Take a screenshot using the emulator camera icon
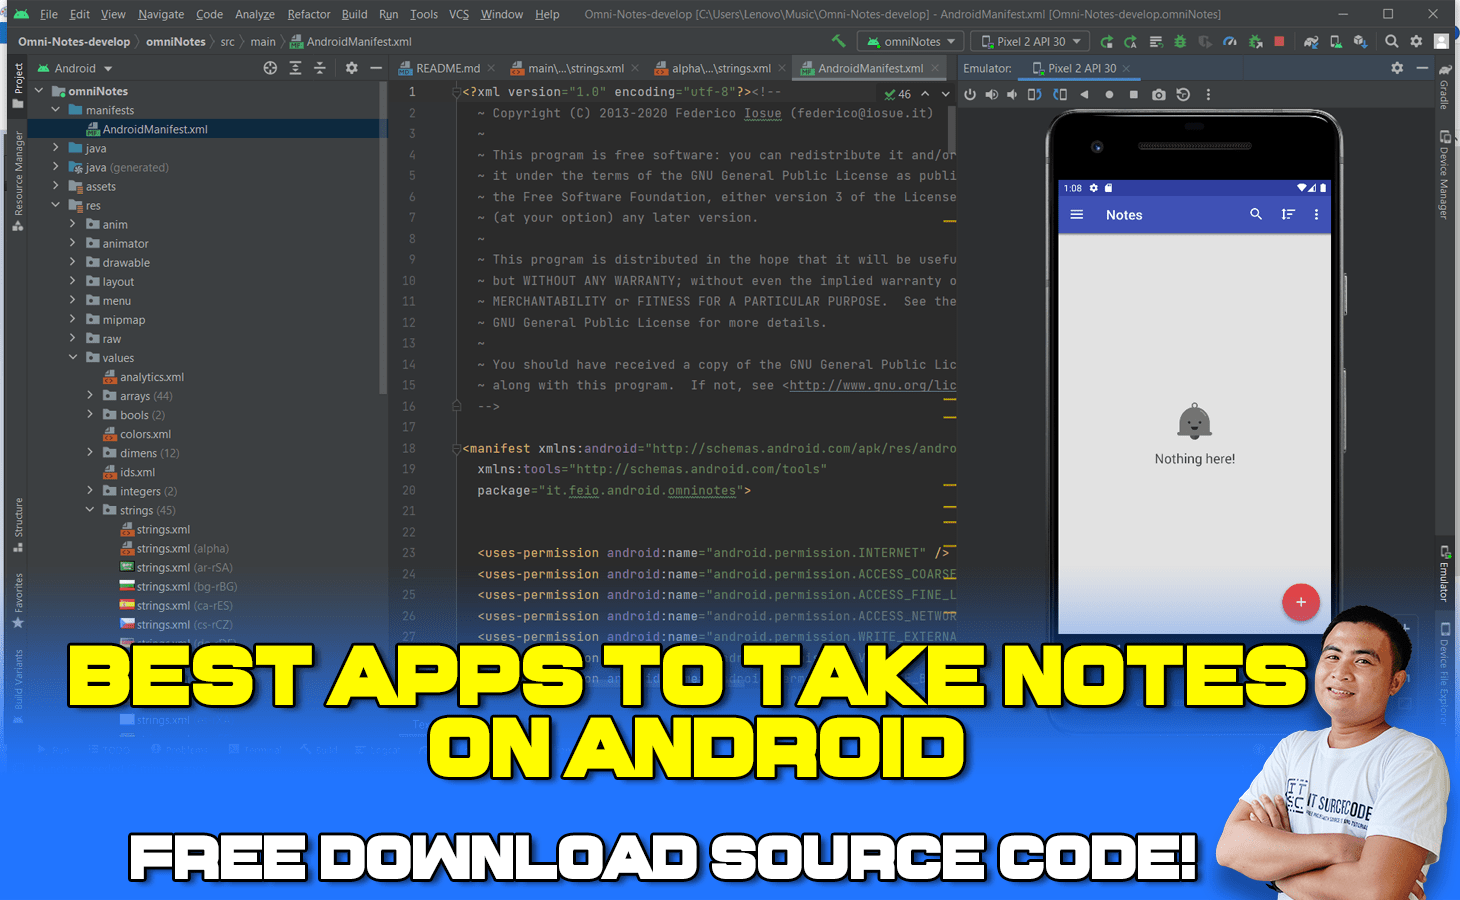1460x900 pixels. coord(1158,94)
